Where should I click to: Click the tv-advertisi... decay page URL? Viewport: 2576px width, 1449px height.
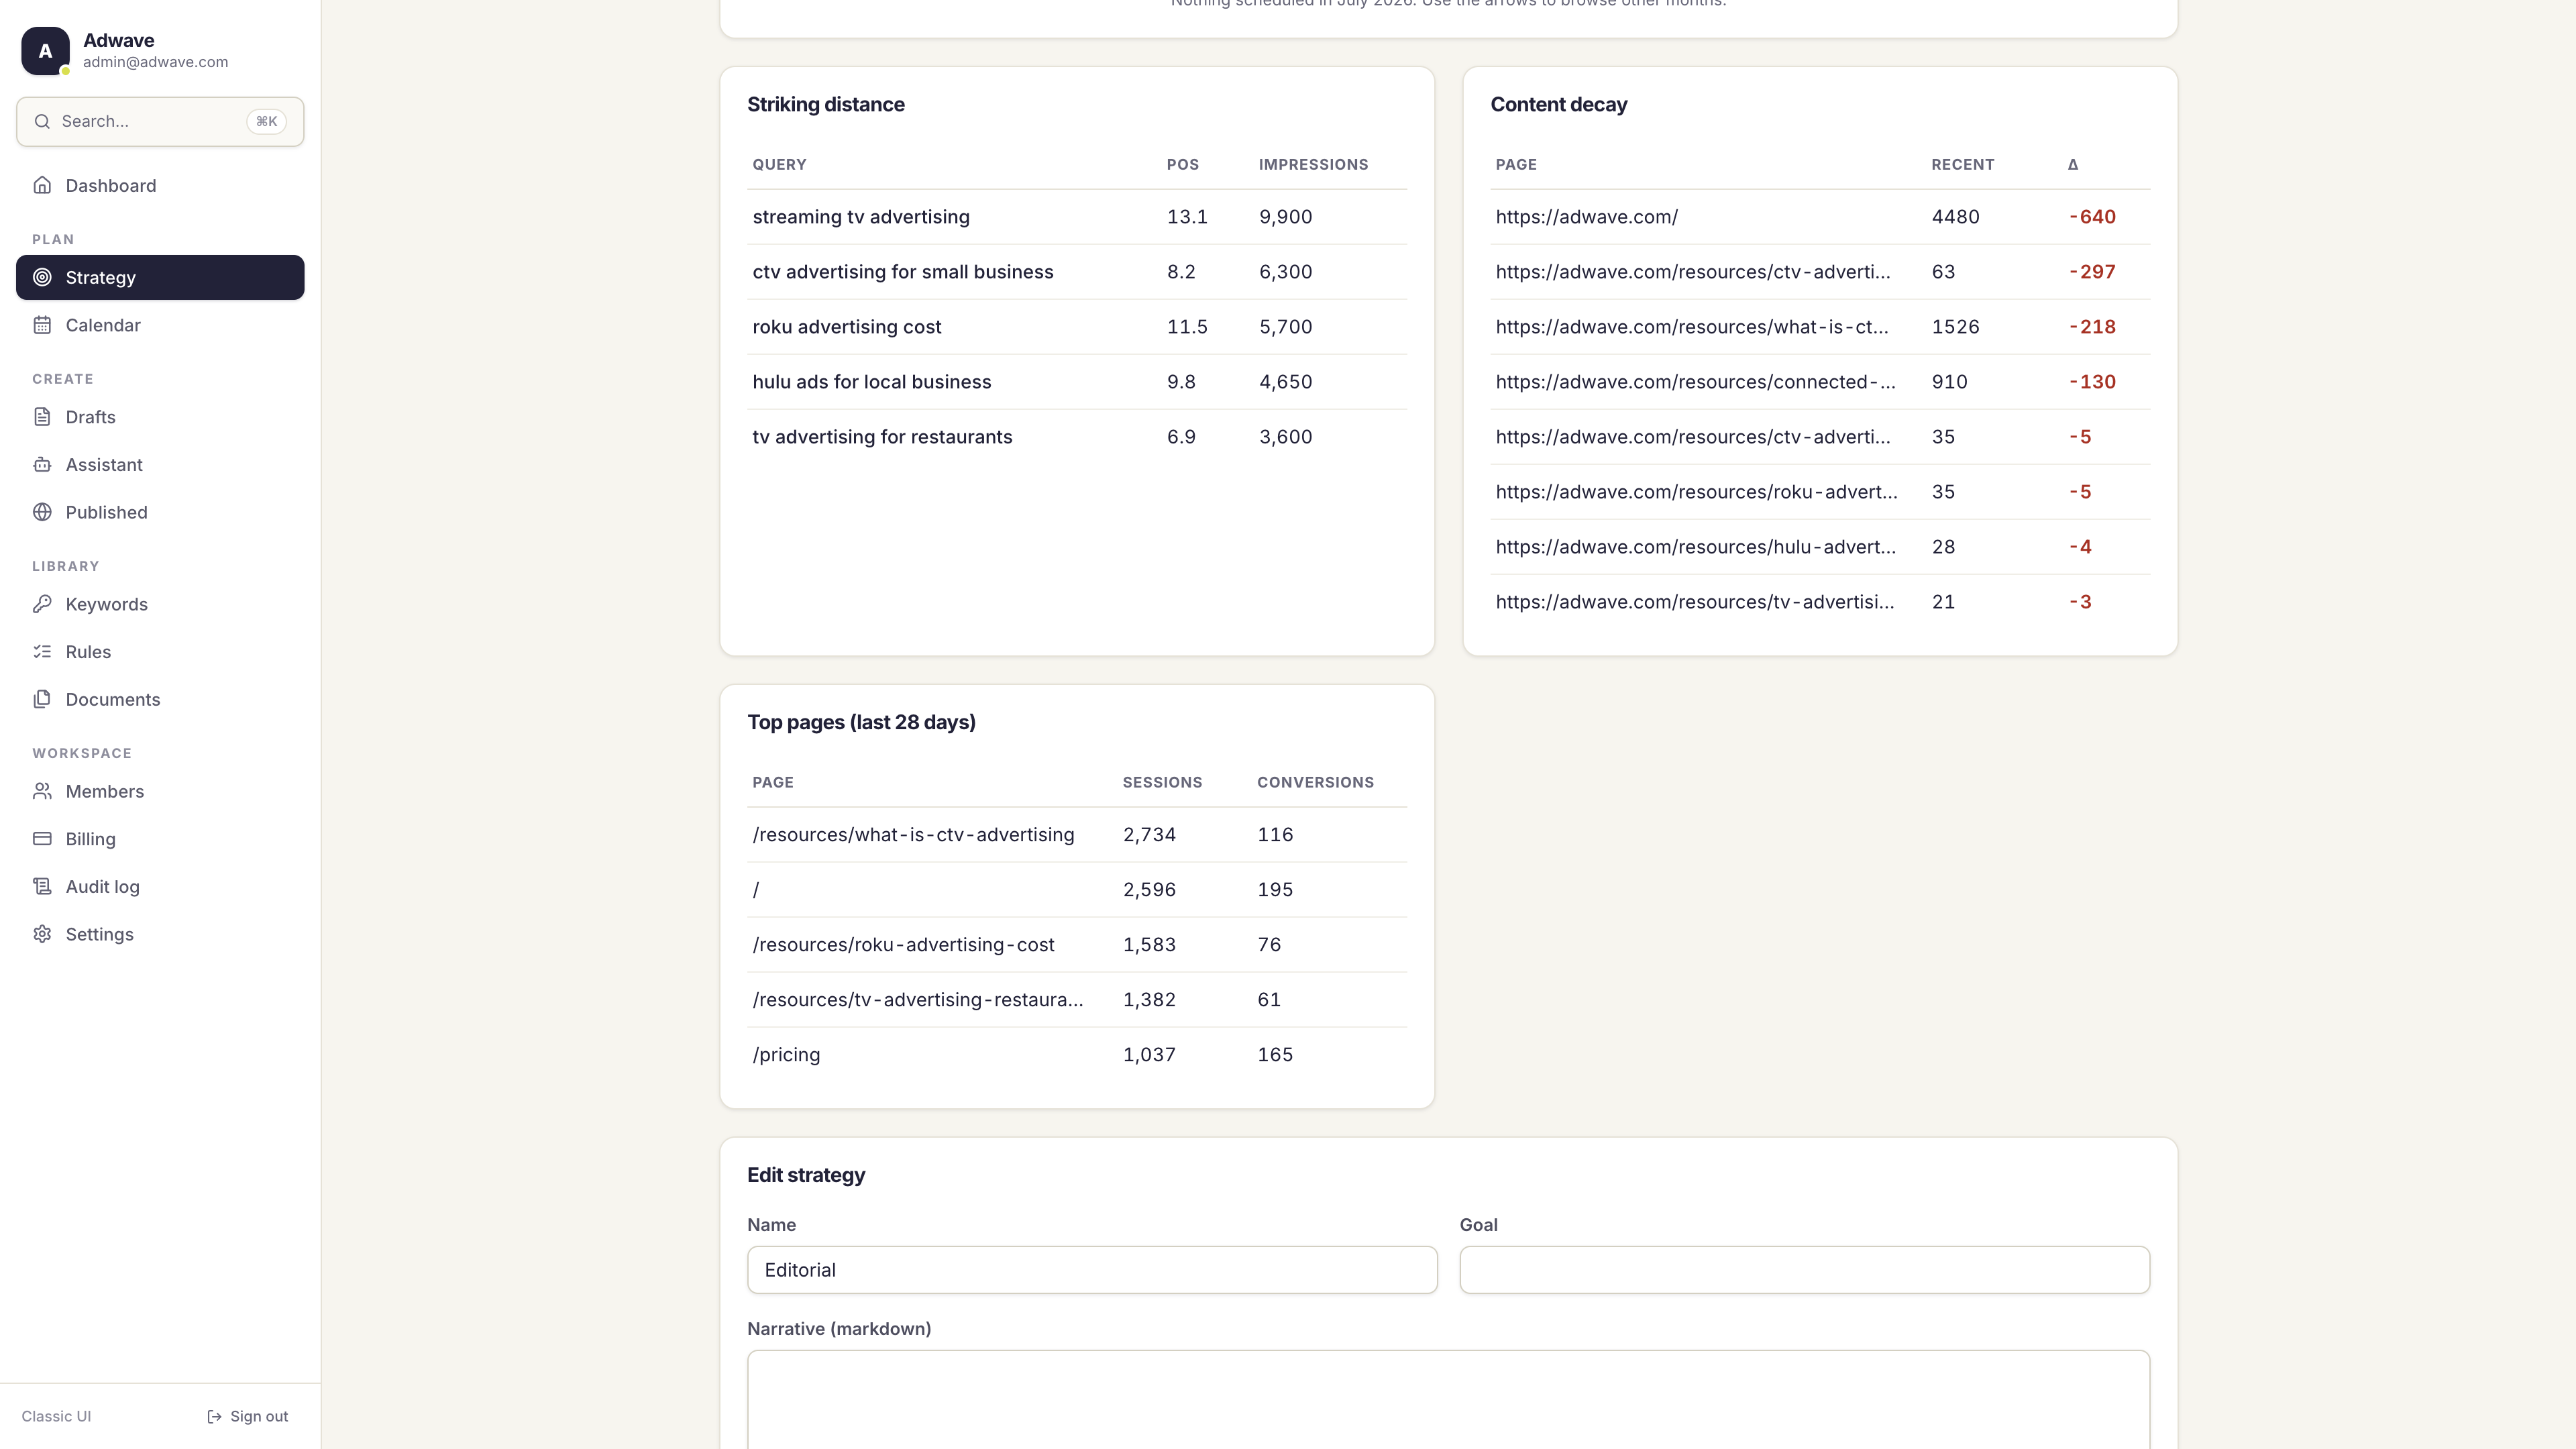pyautogui.click(x=1694, y=602)
